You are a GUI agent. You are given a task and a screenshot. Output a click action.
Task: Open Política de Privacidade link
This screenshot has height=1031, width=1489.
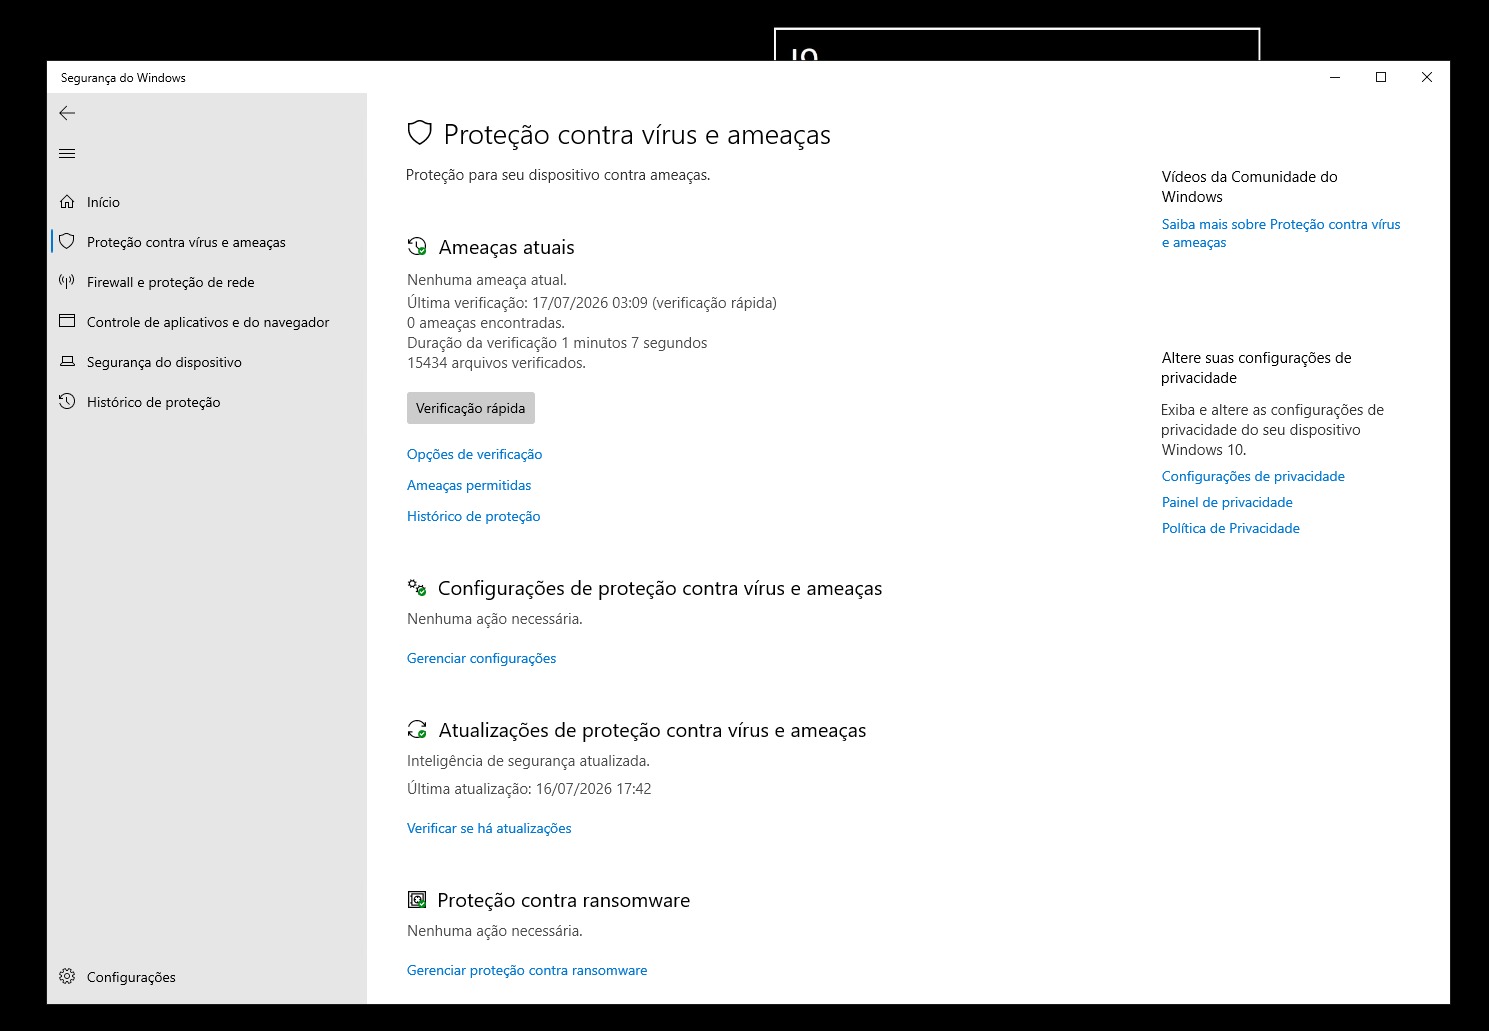coord(1231,528)
